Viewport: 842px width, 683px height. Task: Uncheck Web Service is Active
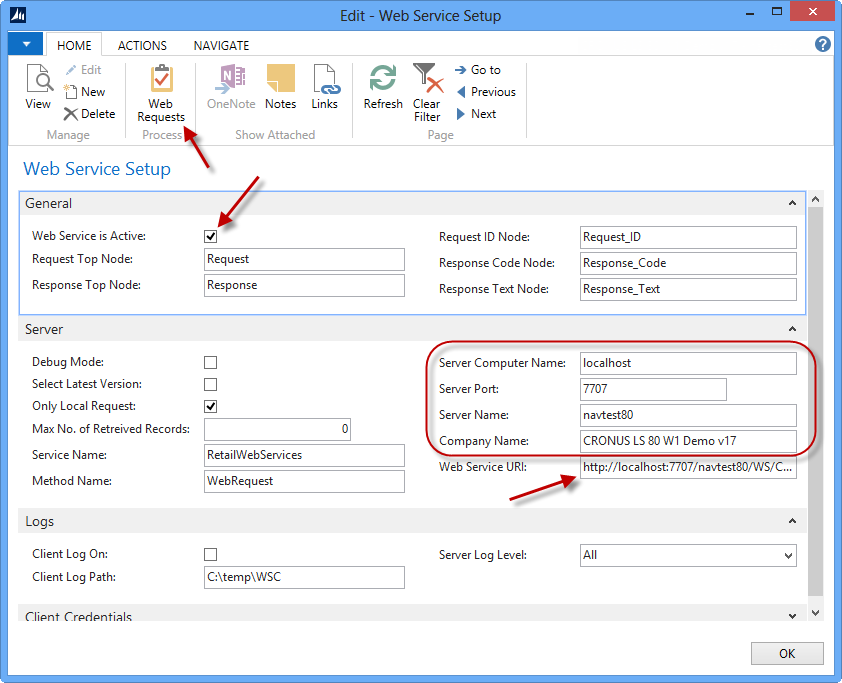211,237
